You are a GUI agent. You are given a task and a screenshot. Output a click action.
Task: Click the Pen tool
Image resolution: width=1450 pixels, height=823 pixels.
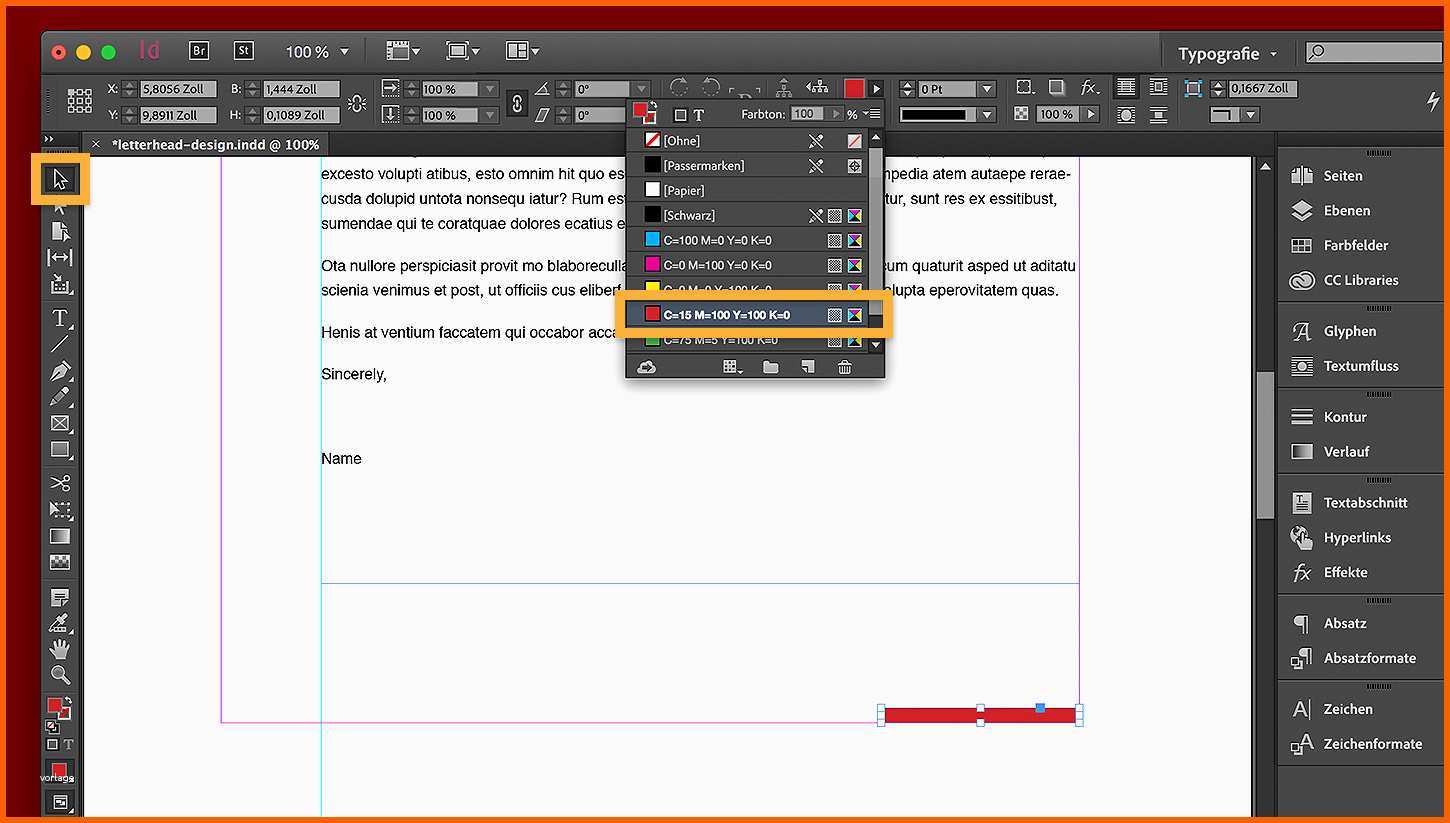60,370
